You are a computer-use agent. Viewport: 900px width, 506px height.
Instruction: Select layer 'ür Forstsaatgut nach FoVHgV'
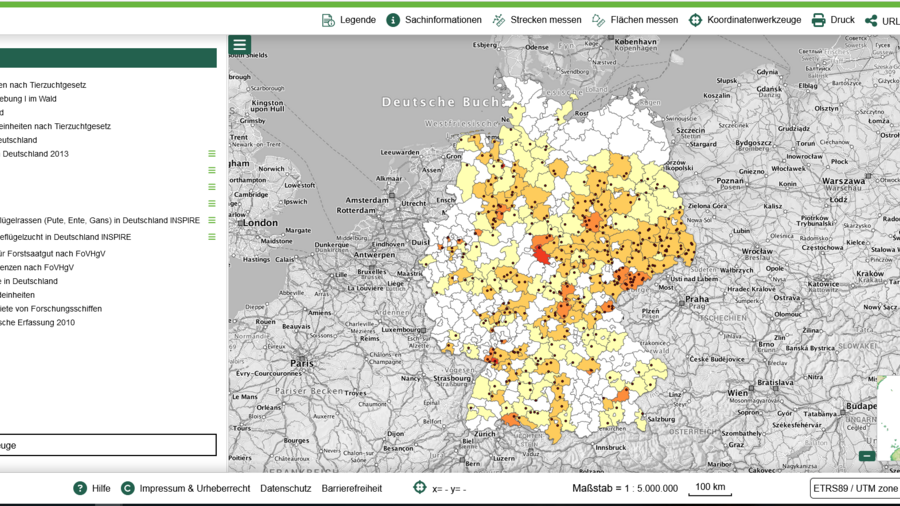click(x=53, y=254)
